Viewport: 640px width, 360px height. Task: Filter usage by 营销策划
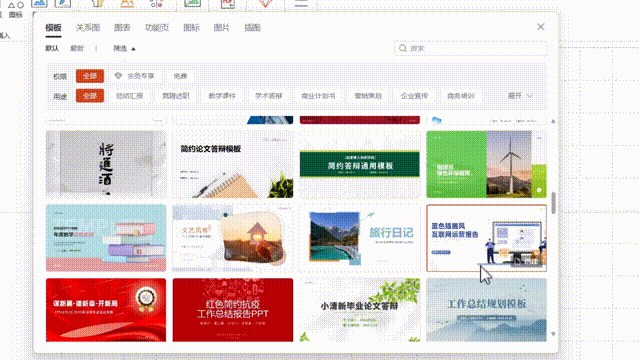coord(368,96)
